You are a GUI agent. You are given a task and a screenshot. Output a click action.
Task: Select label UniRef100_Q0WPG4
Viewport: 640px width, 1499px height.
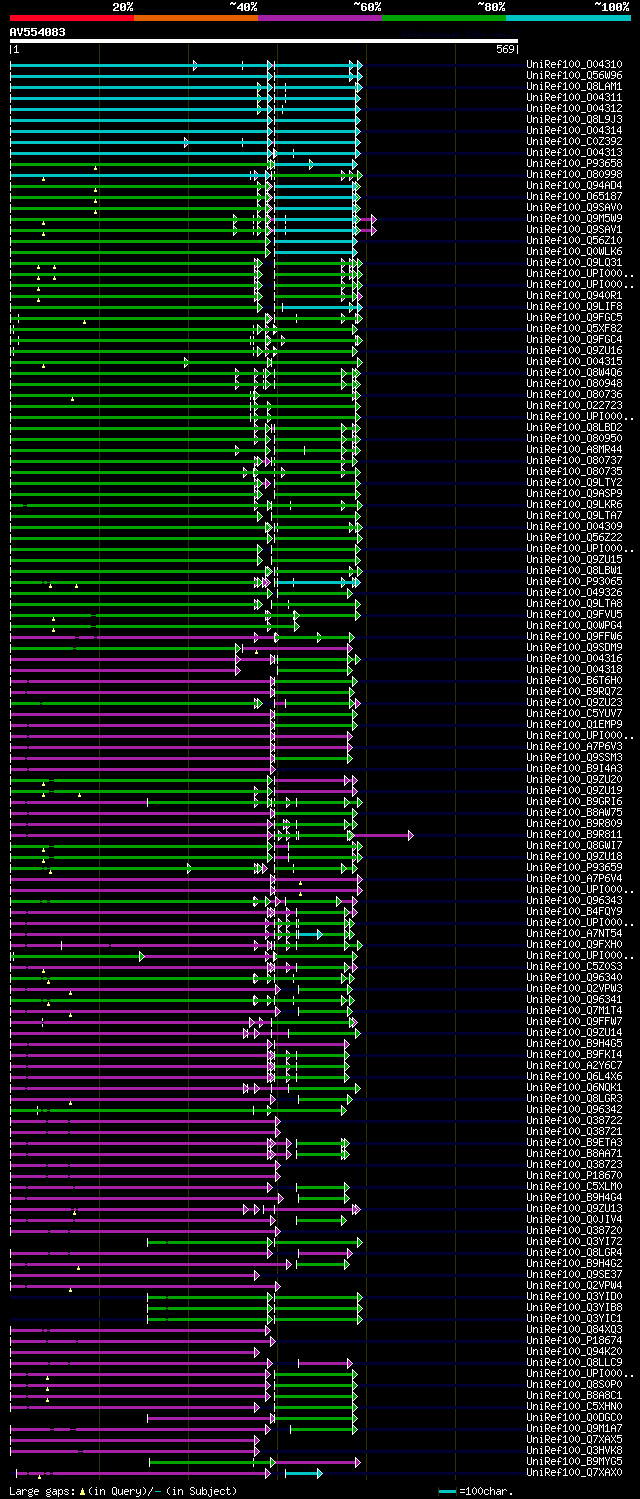click(574, 625)
